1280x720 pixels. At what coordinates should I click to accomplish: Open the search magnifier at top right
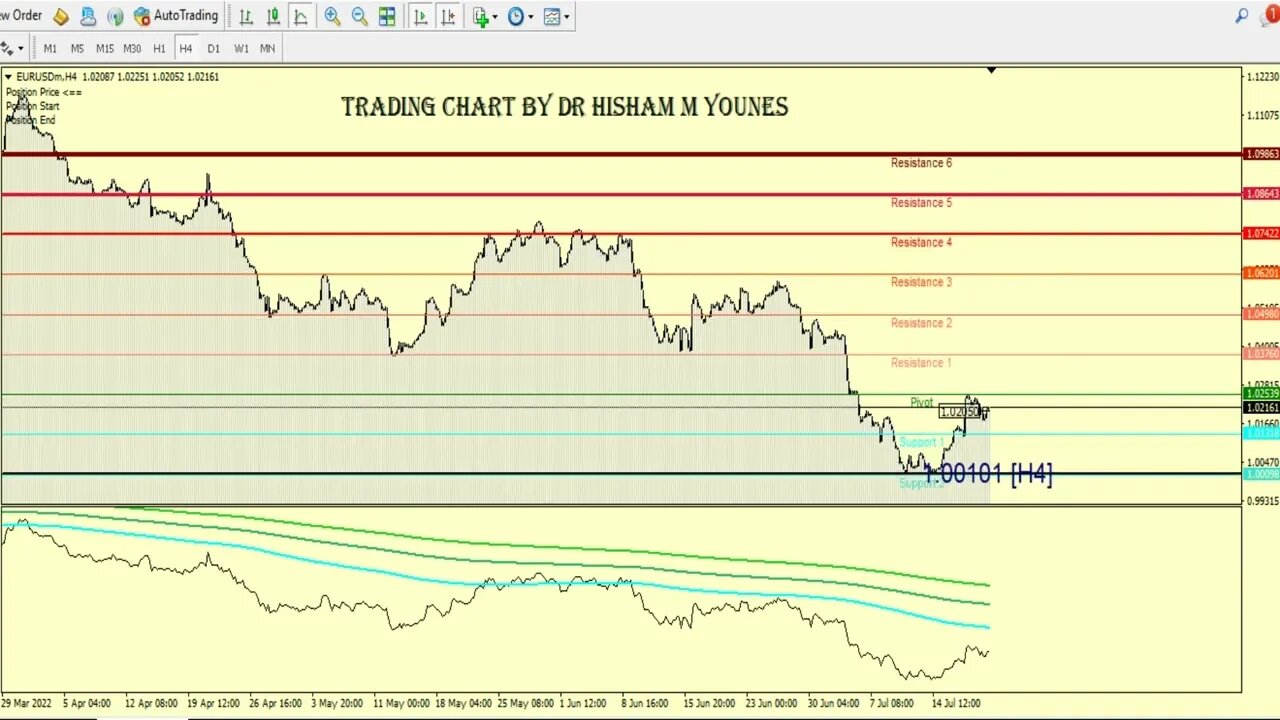coord(1242,16)
